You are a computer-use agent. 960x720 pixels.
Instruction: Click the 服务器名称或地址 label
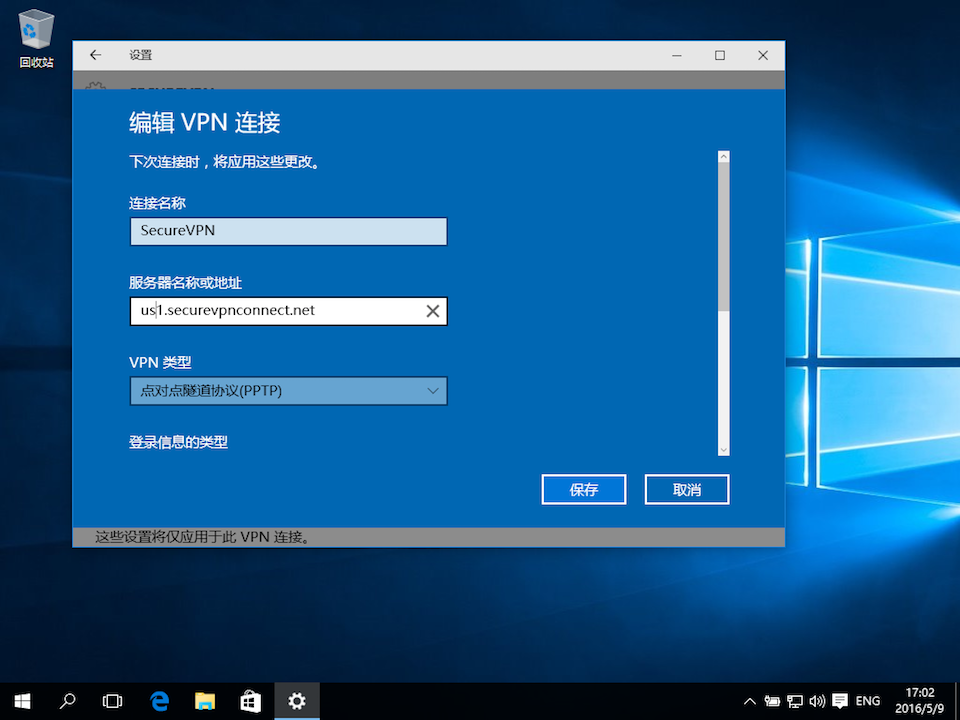tap(186, 283)
